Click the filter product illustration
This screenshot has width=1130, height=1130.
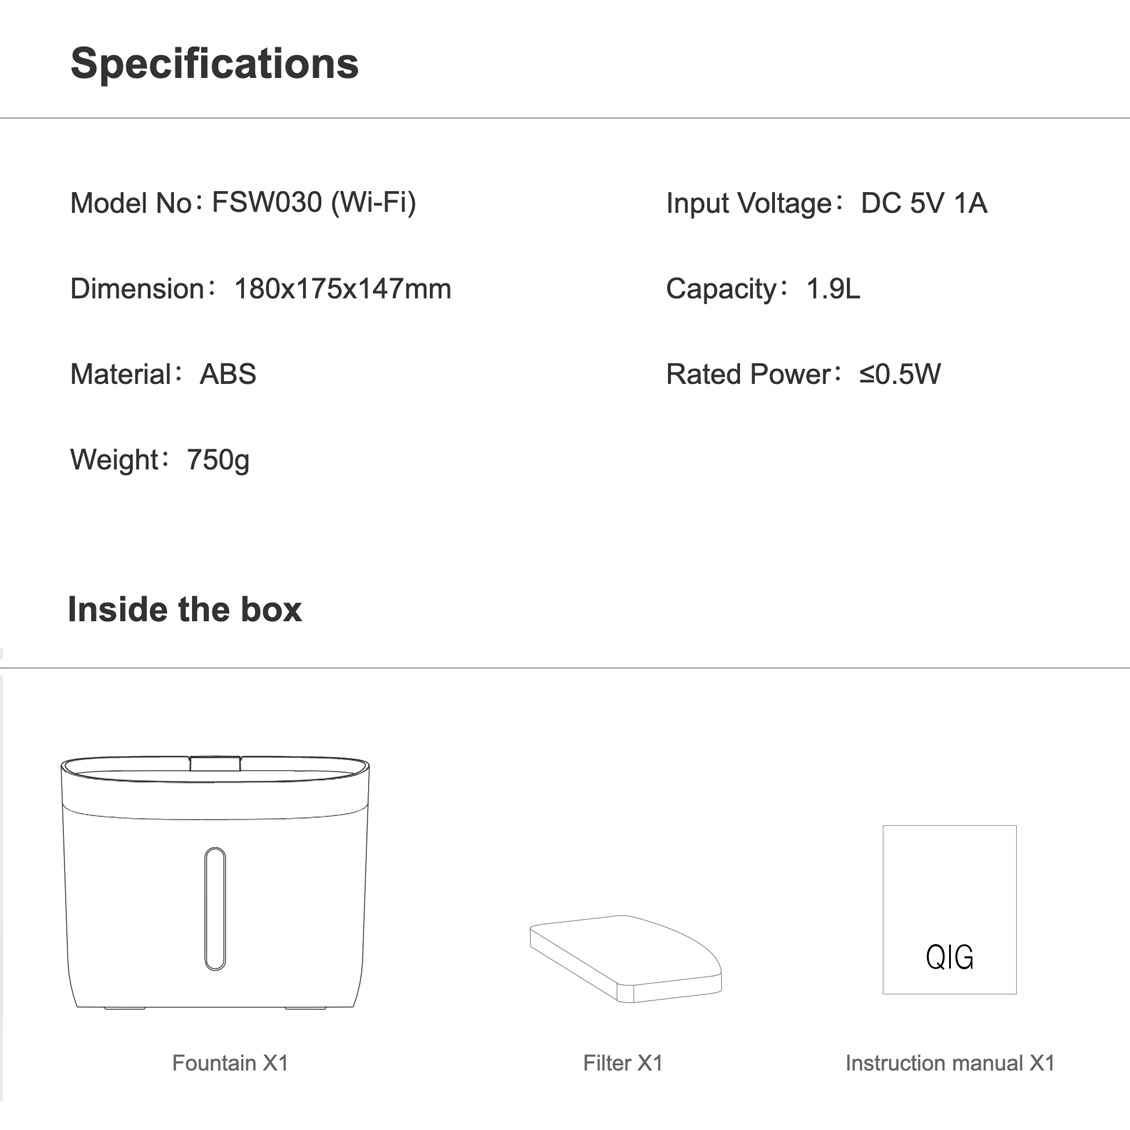tap(625, 957)
